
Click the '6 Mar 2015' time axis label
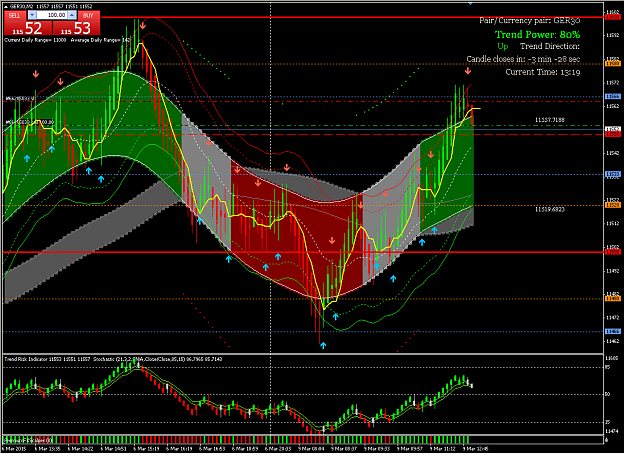click(14, 449)
